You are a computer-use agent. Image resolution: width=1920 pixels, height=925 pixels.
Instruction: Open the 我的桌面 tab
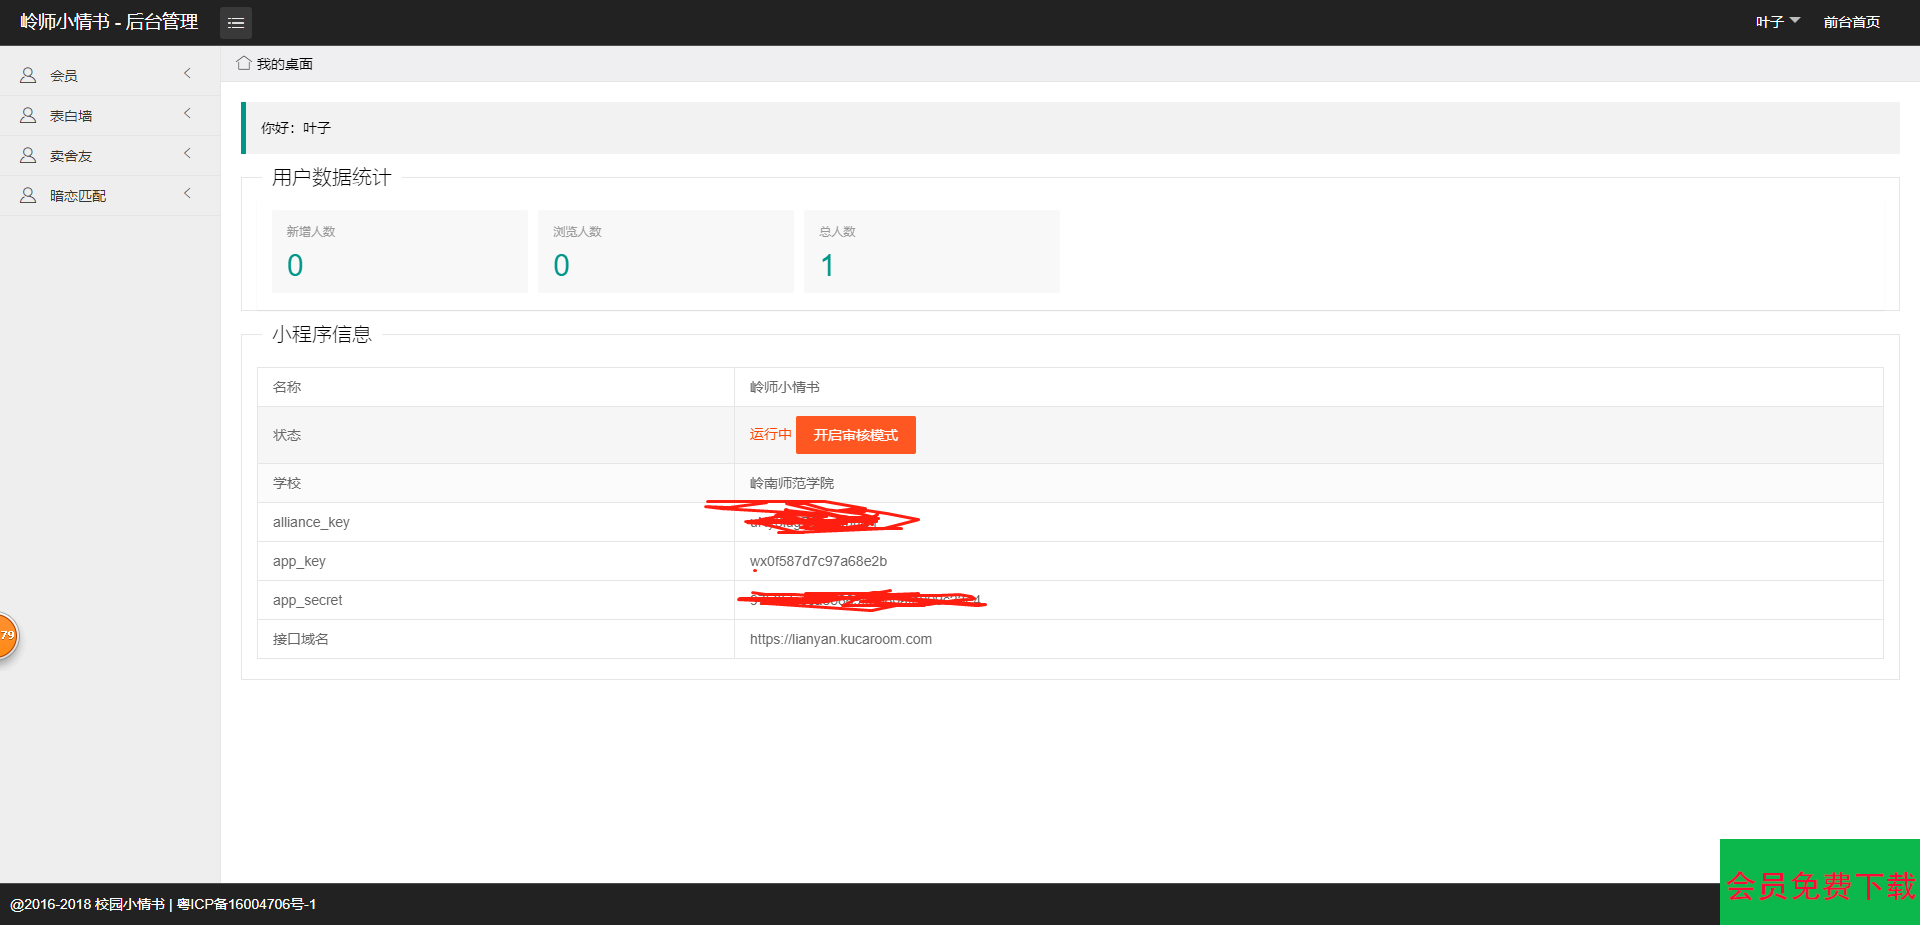click(285, 64)
